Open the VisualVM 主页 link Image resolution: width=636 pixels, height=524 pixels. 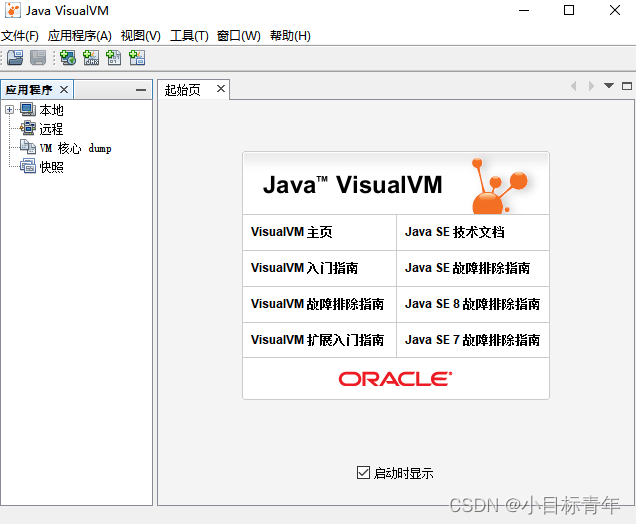coord(291,232)
